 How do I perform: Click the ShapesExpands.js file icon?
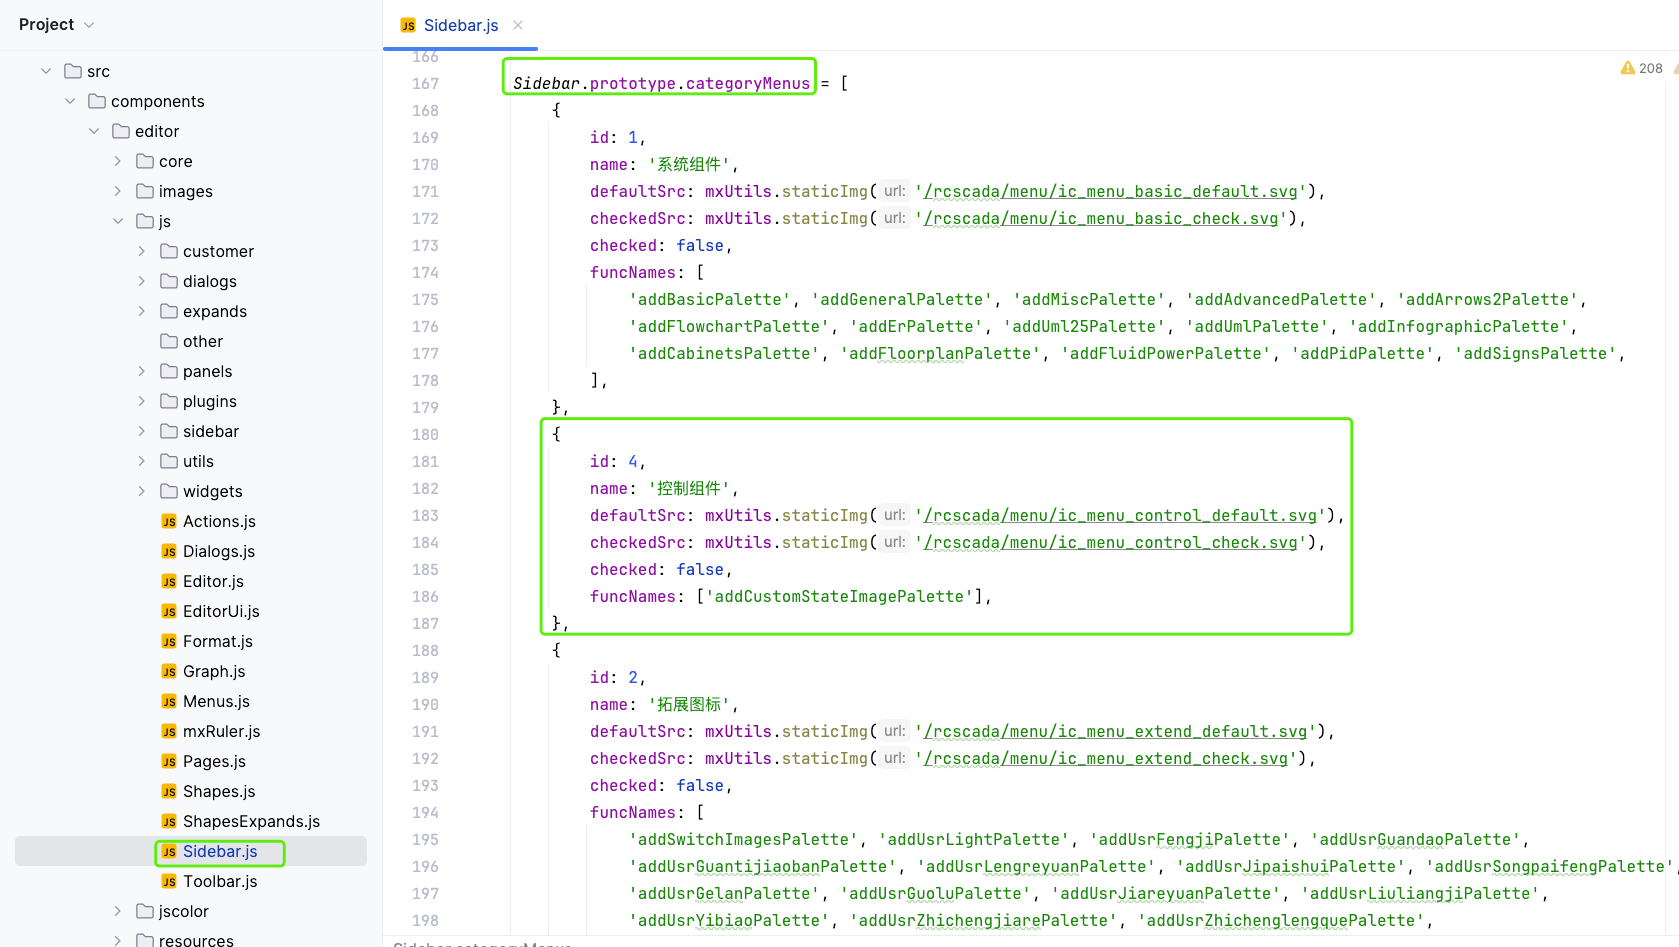coord(169,821)
